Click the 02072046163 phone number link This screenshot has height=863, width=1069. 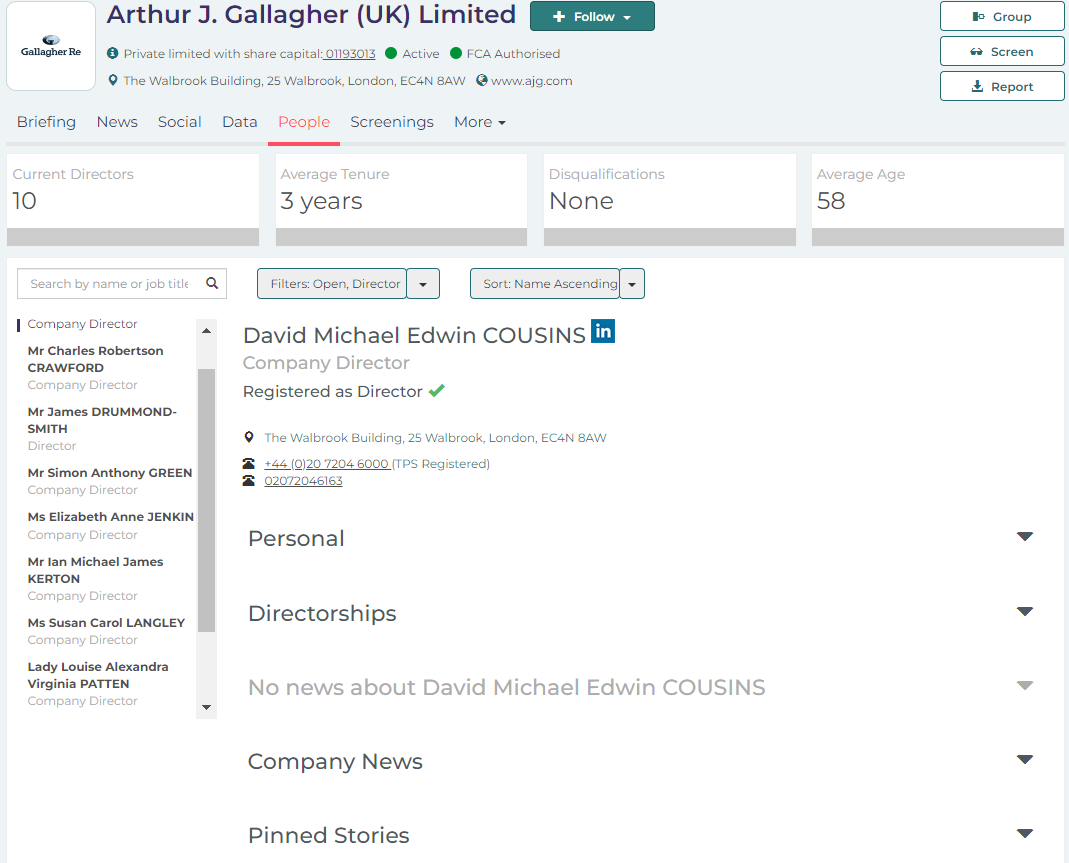click(x=303, y=481)
